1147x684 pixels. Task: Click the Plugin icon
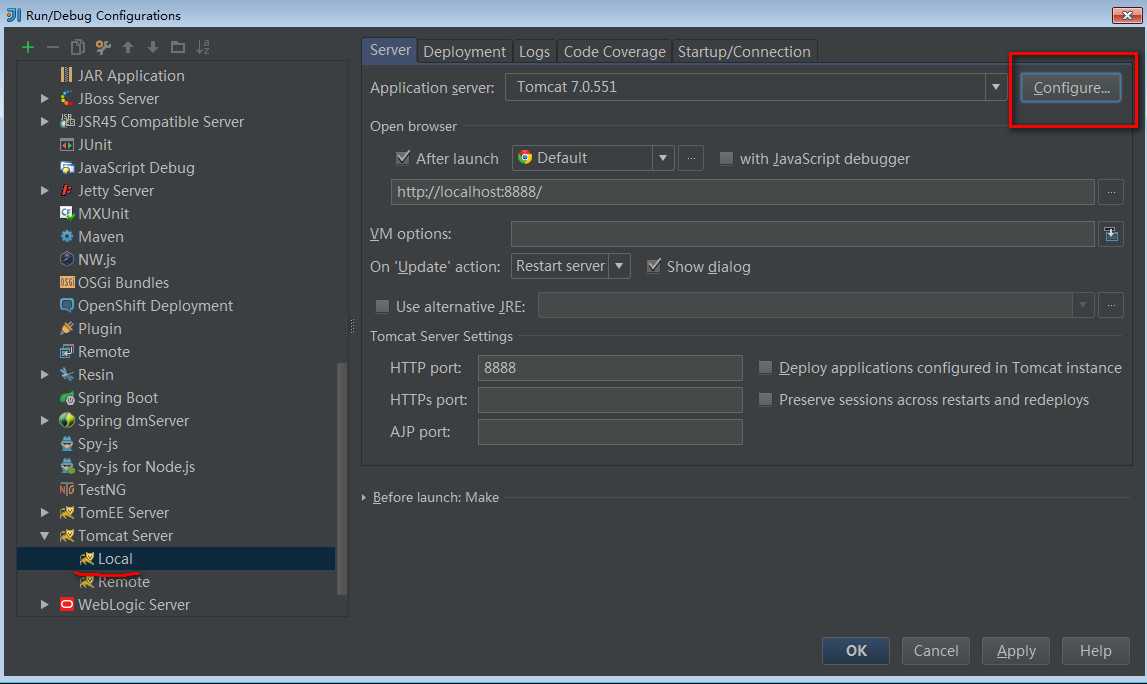(67, 328)
